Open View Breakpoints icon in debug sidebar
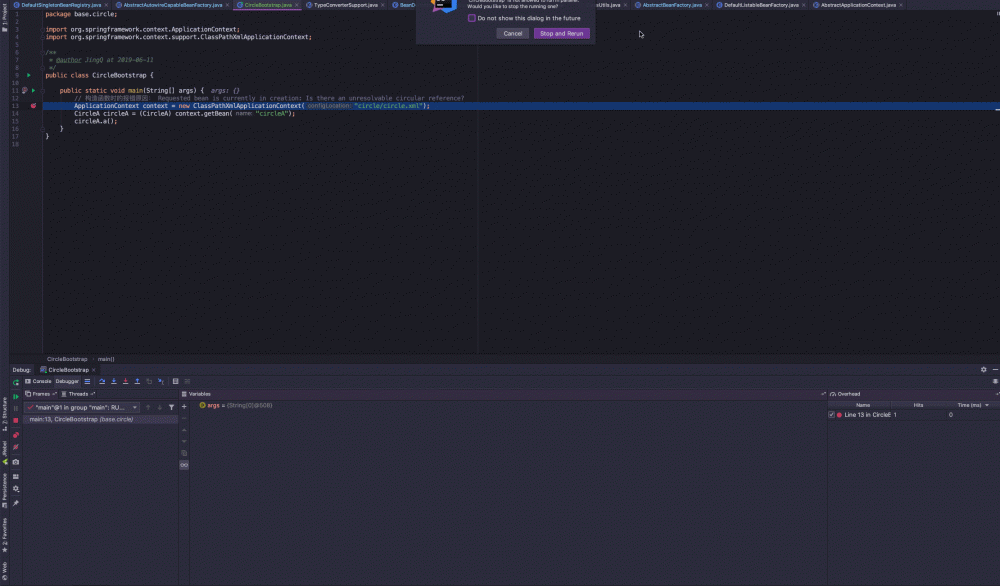The width and height of the screenshot is (1000, 586). [16, 434]
